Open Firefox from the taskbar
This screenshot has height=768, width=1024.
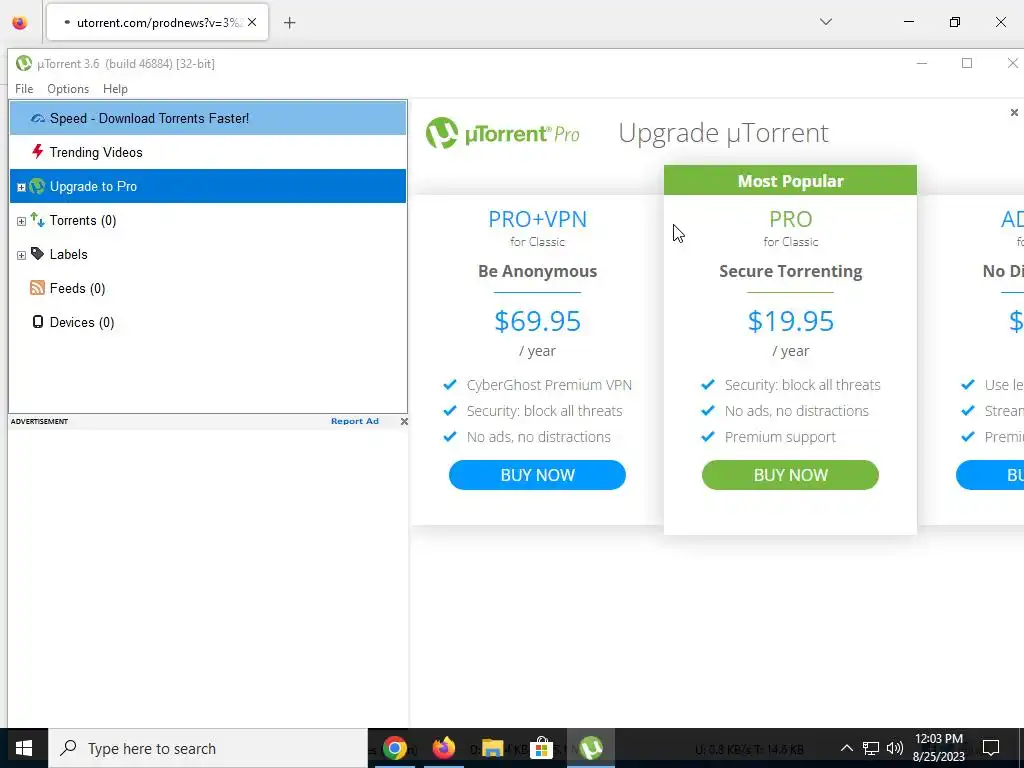(444, 748)
